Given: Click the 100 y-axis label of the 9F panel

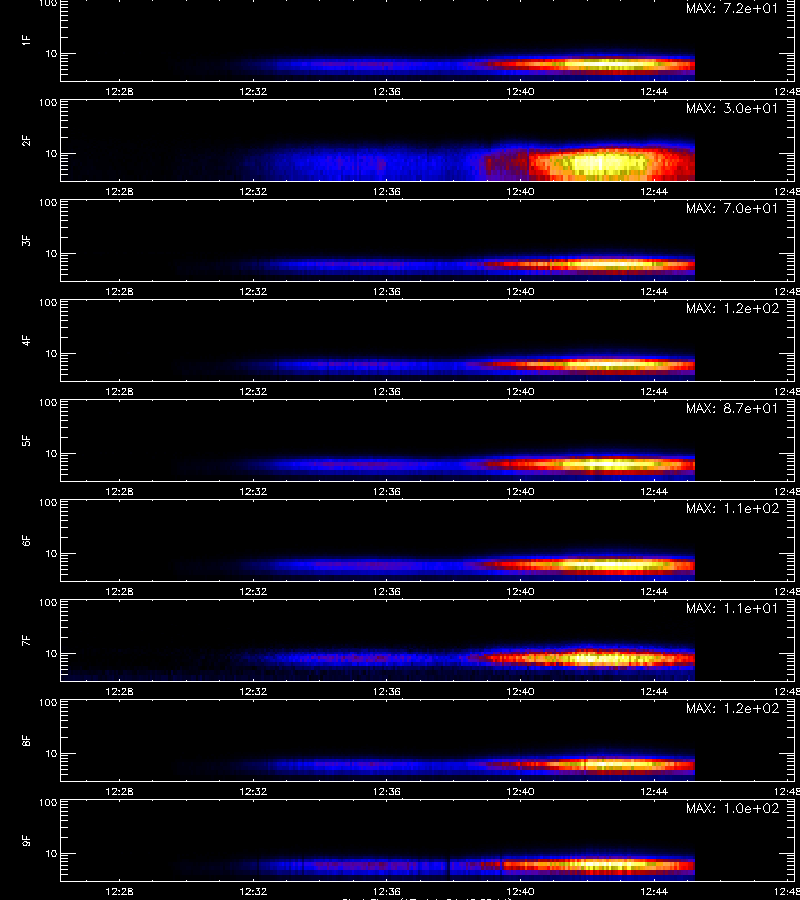Looking at the screenshot, I should [x=48, y=803].
